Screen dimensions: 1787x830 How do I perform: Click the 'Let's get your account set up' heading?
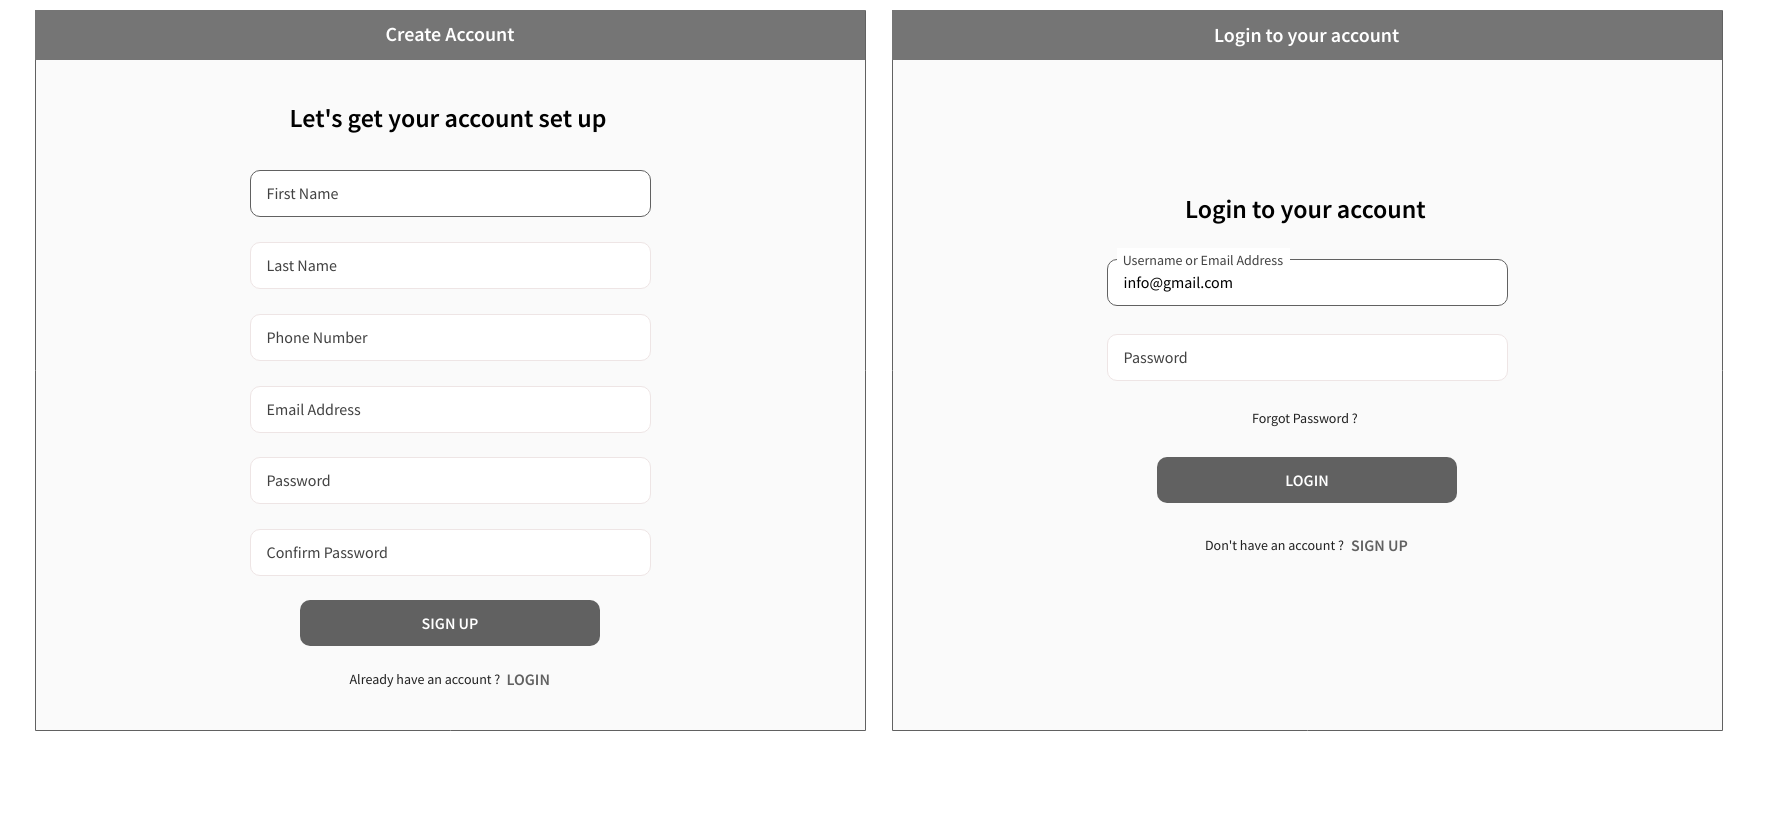(448, 118)
